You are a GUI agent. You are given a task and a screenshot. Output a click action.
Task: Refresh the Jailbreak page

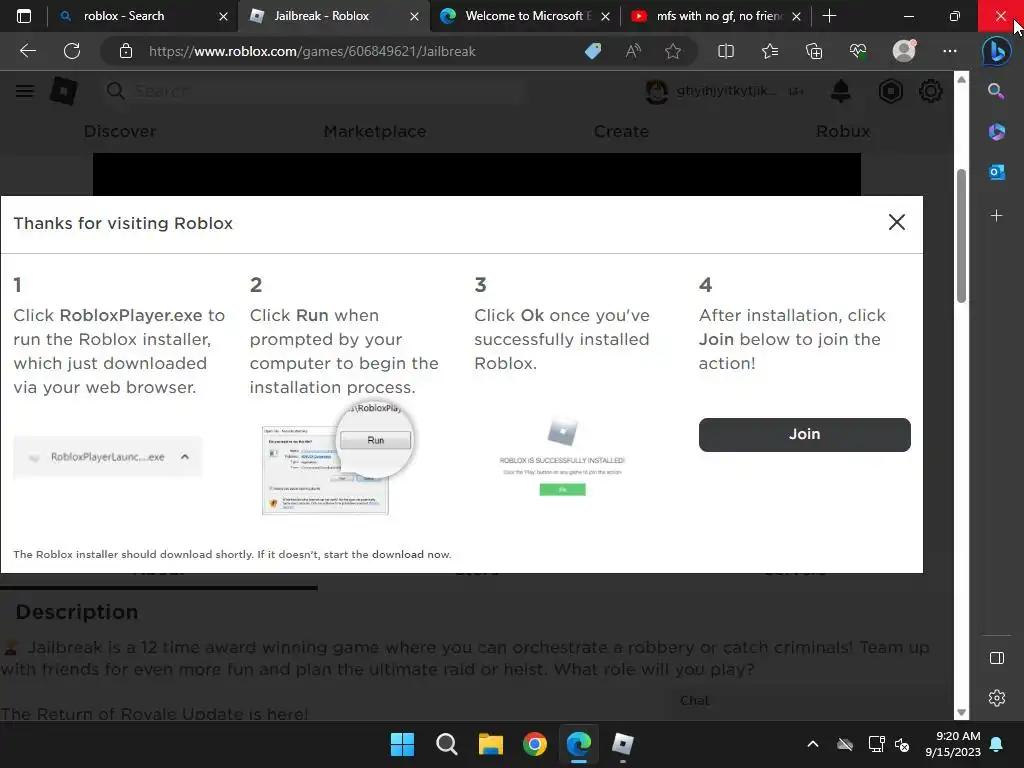tap(72, 51)
